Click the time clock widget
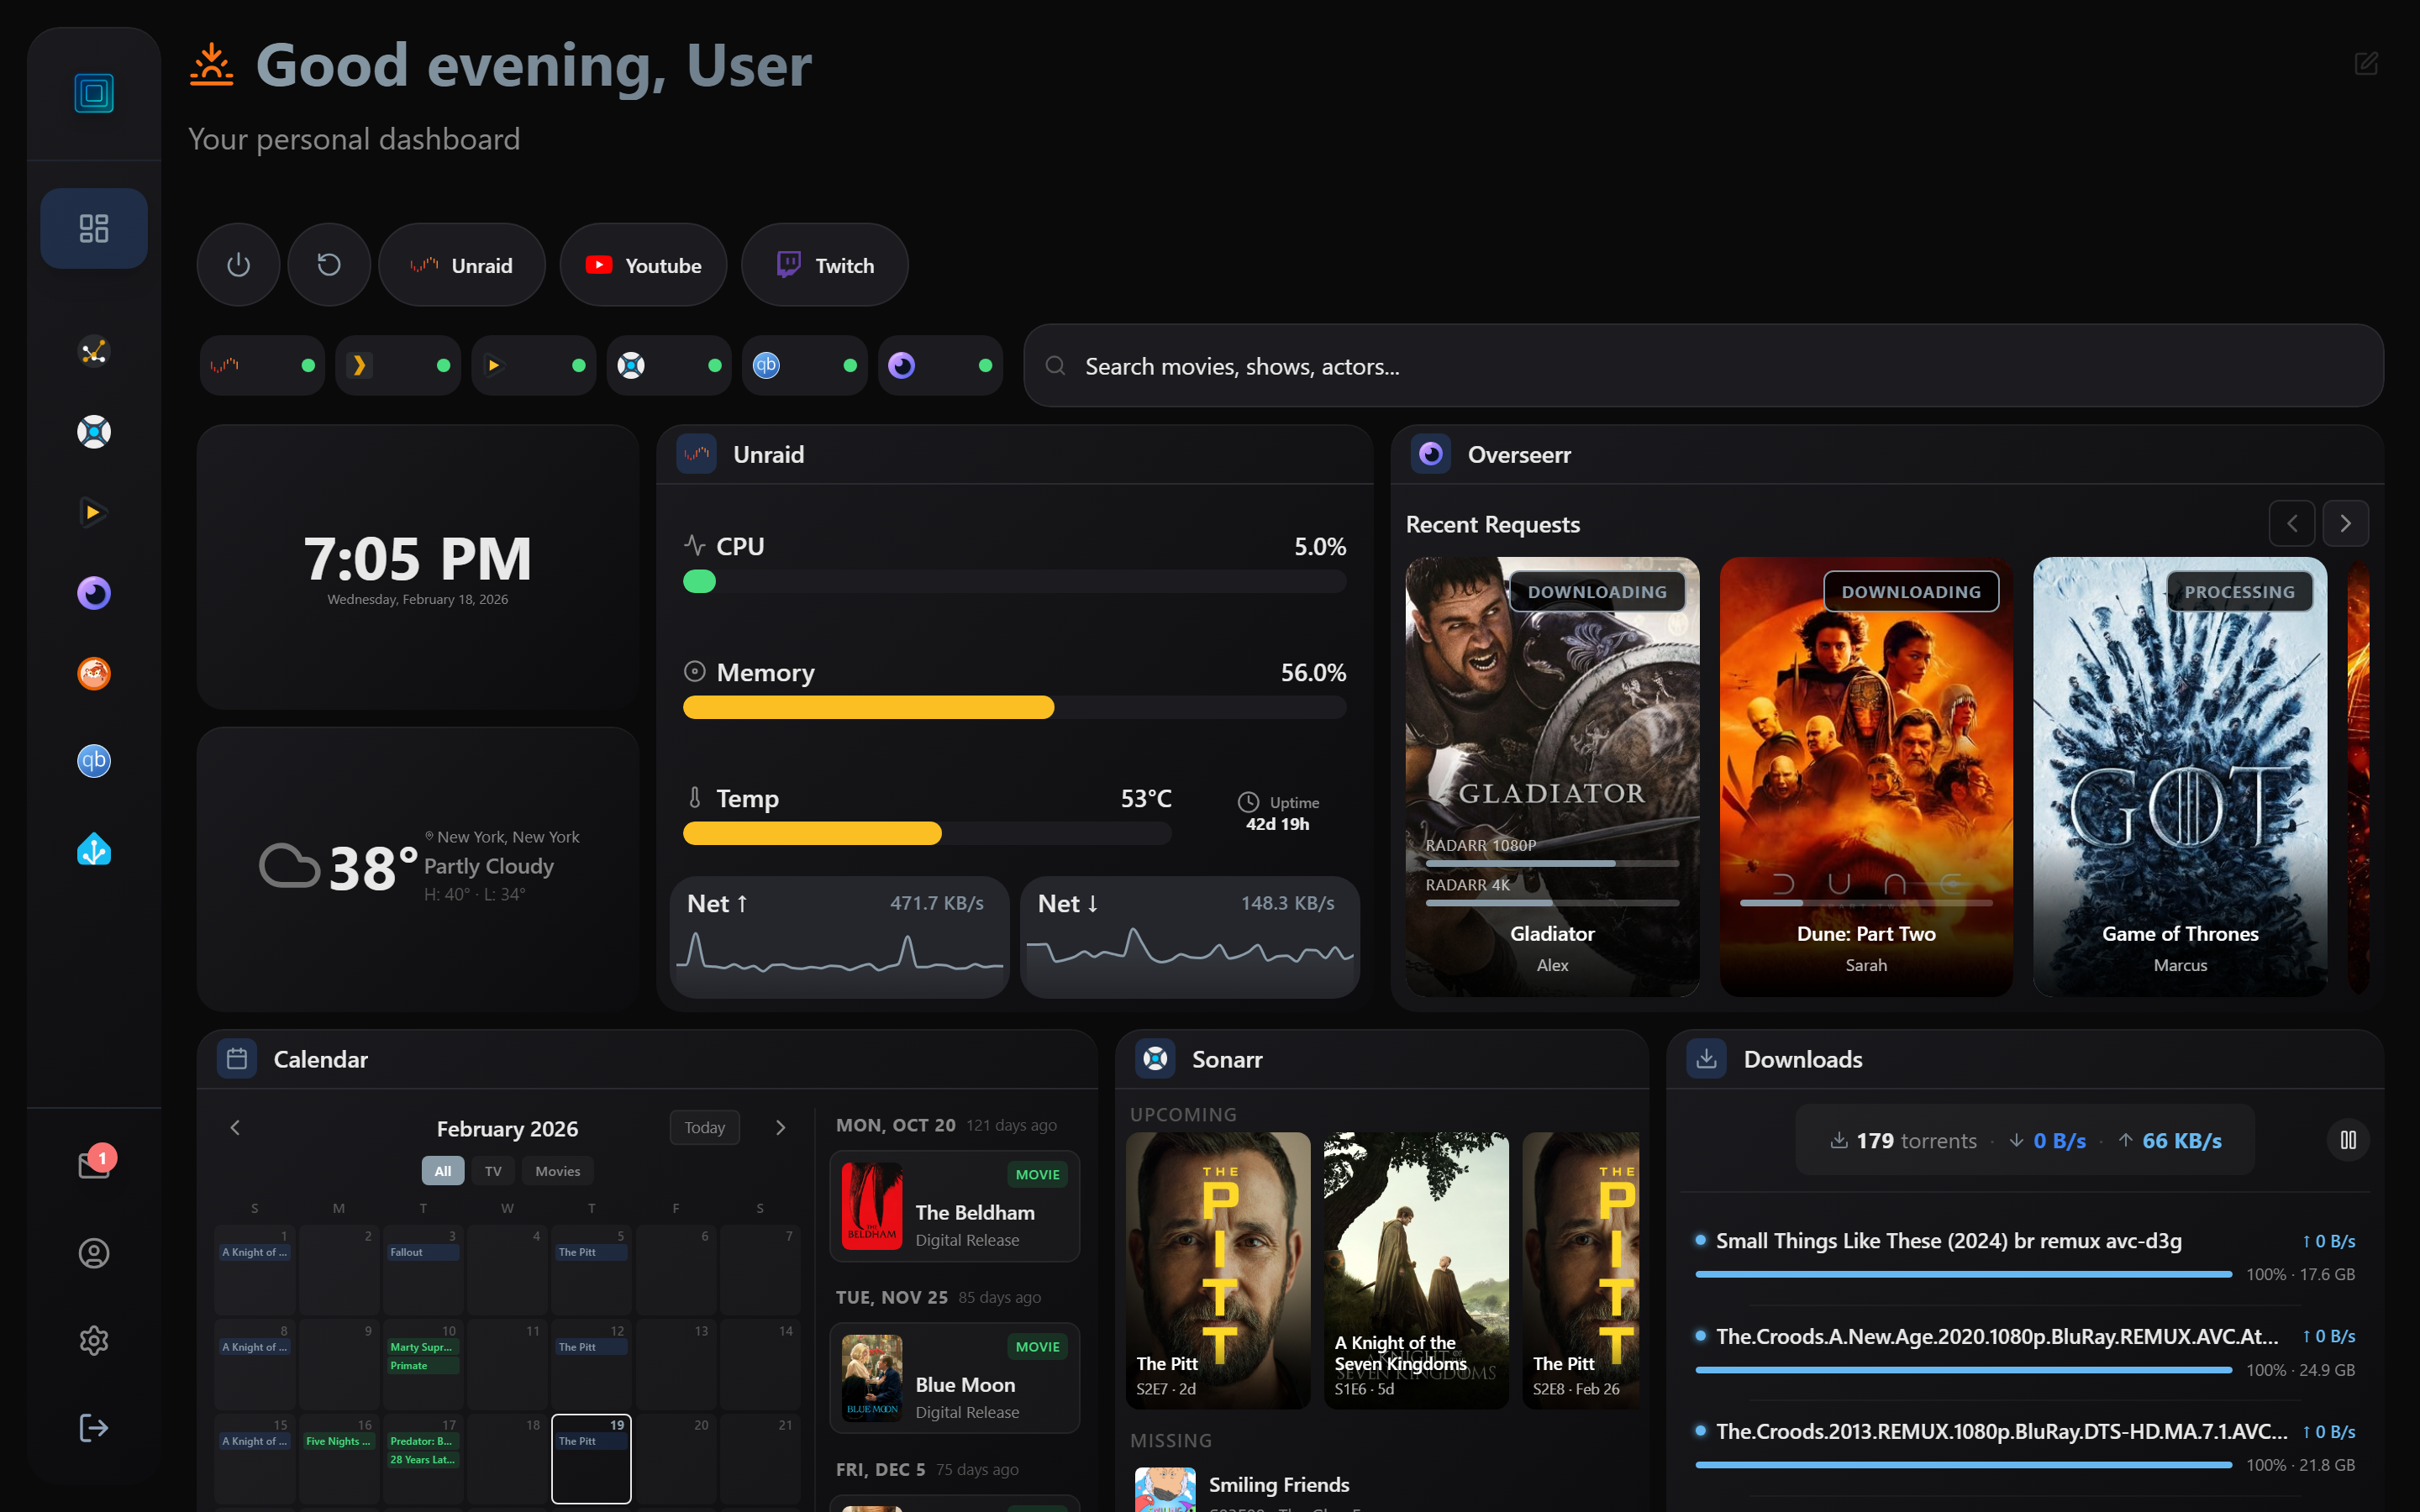 pos(418,567)
